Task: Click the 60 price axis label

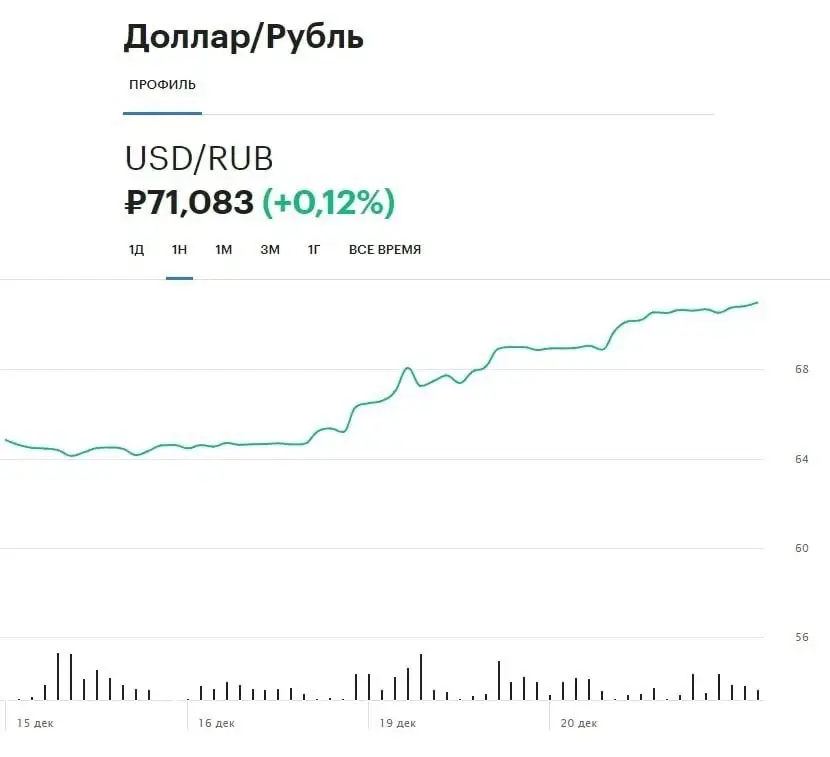Action: [773, 548]
